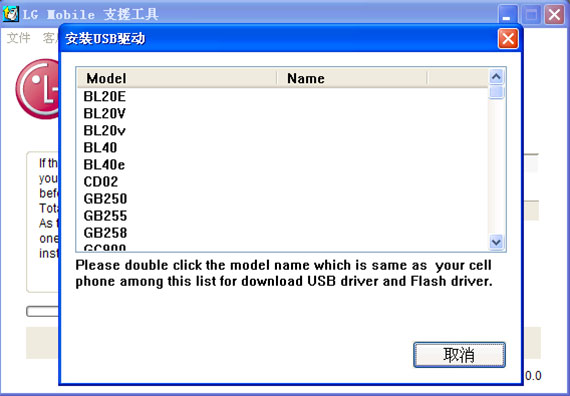This screenshot has width=570, height=396.
Task: Click the LG Mobile app icon in title bar
Action: (x=11, y=14)
